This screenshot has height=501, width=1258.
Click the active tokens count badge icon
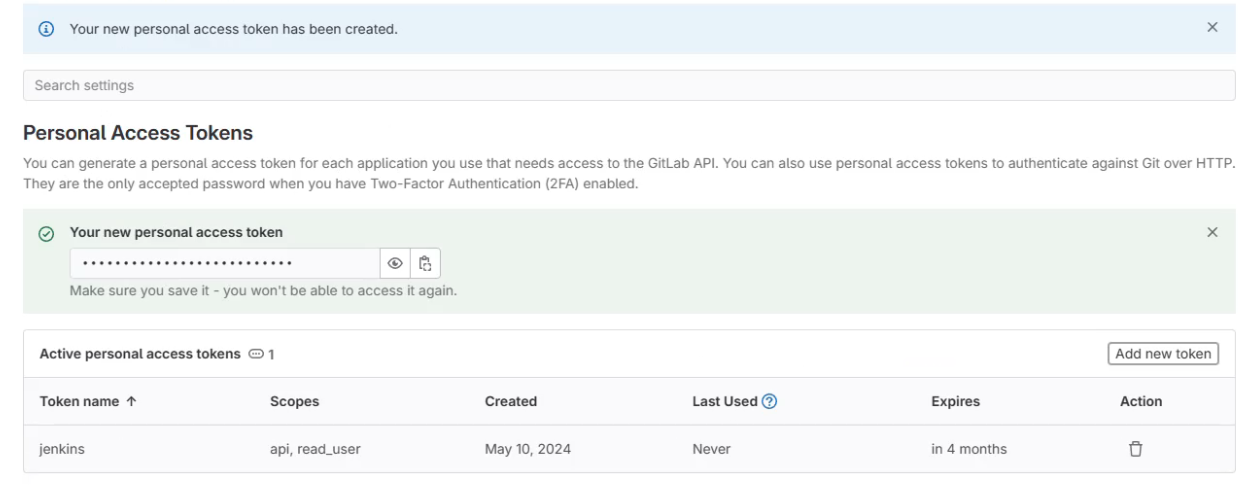[x=256, y=354]
